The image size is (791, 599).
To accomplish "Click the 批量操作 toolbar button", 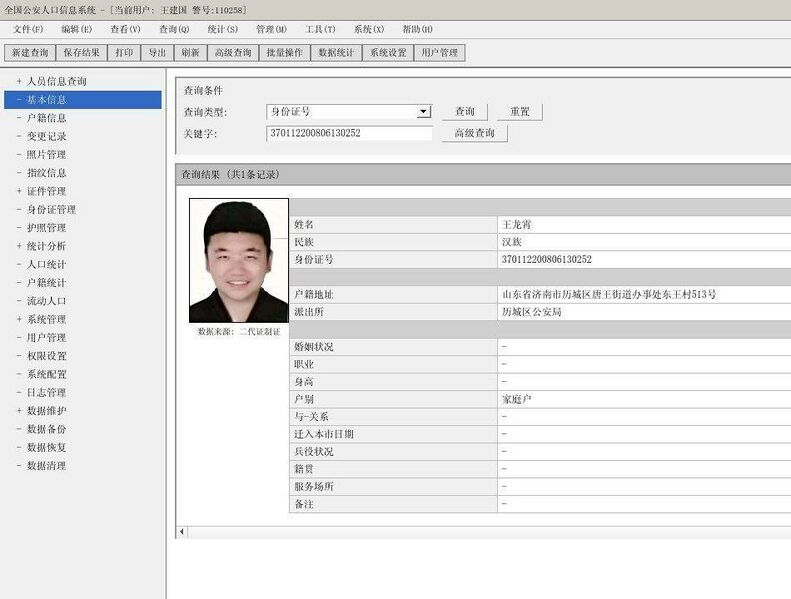I will 285,52.
